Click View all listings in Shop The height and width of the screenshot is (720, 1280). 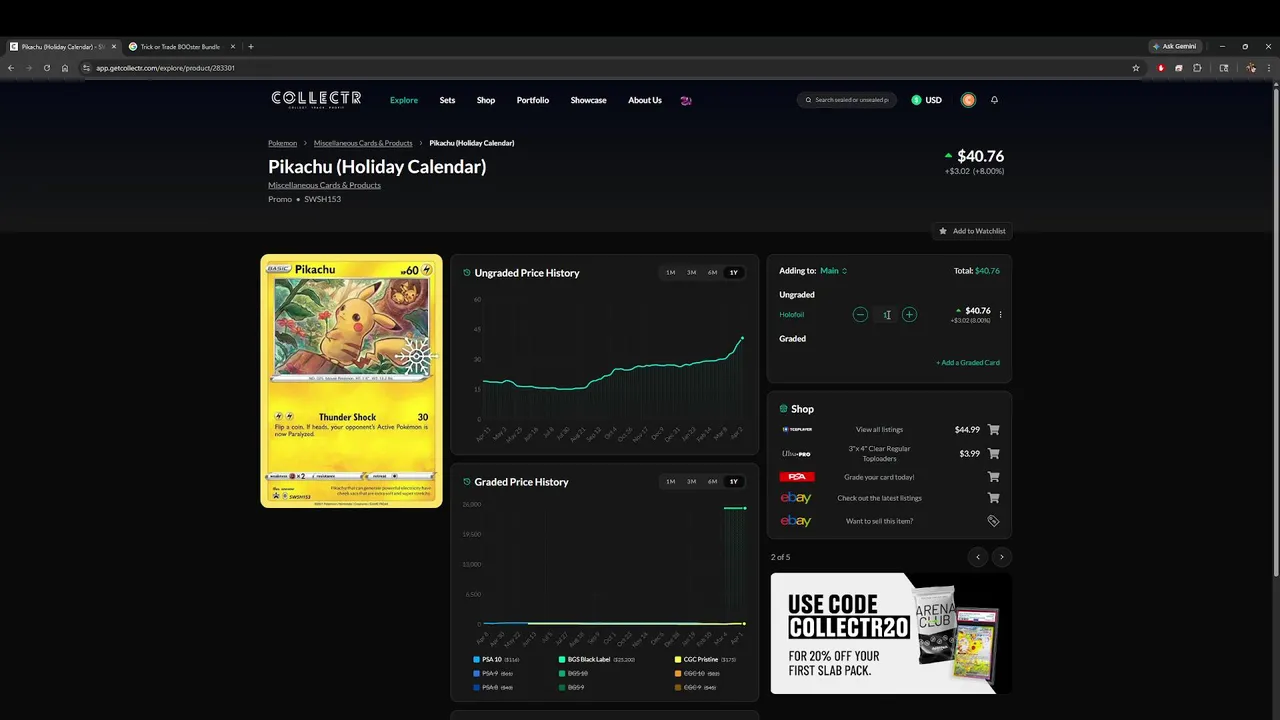click(x=879, y=429)
